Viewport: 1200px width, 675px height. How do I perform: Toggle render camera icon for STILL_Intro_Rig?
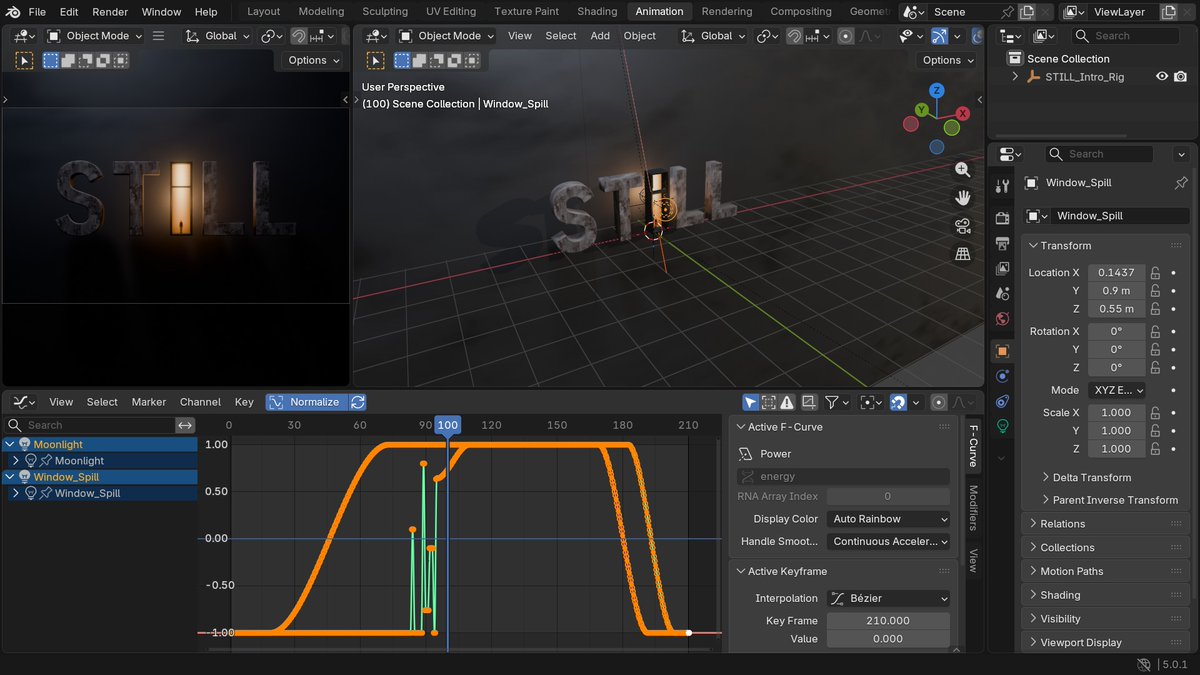1181,77
